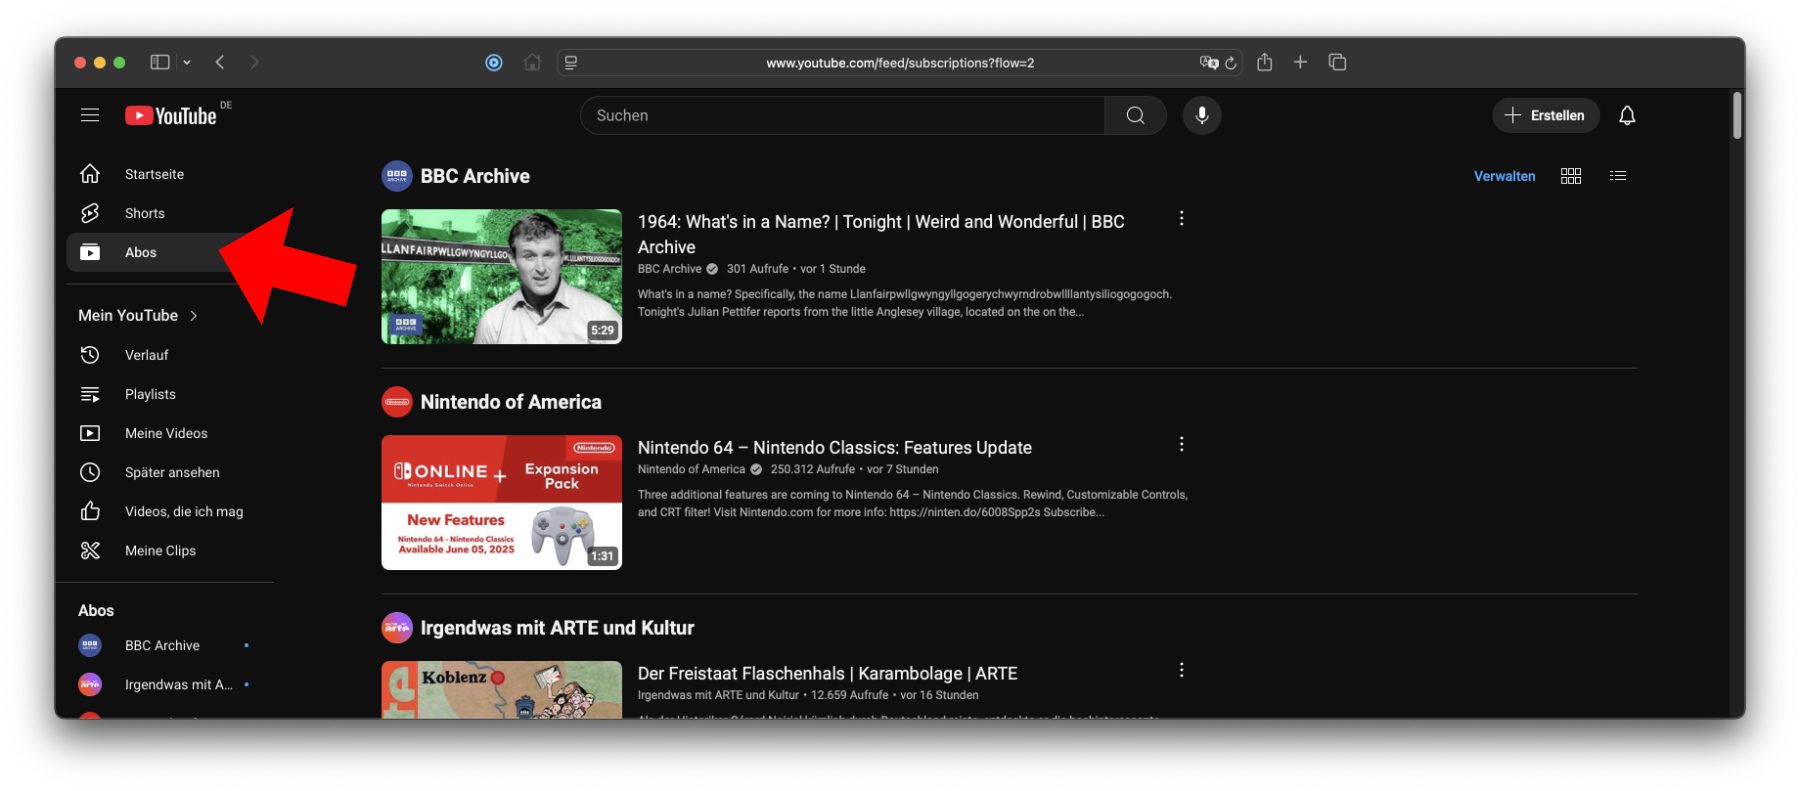Open Shorts from the sidebar

tap(144, 213)
